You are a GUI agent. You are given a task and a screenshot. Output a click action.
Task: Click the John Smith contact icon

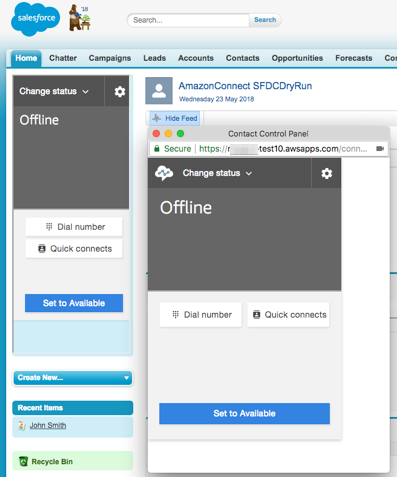[22, 426]
